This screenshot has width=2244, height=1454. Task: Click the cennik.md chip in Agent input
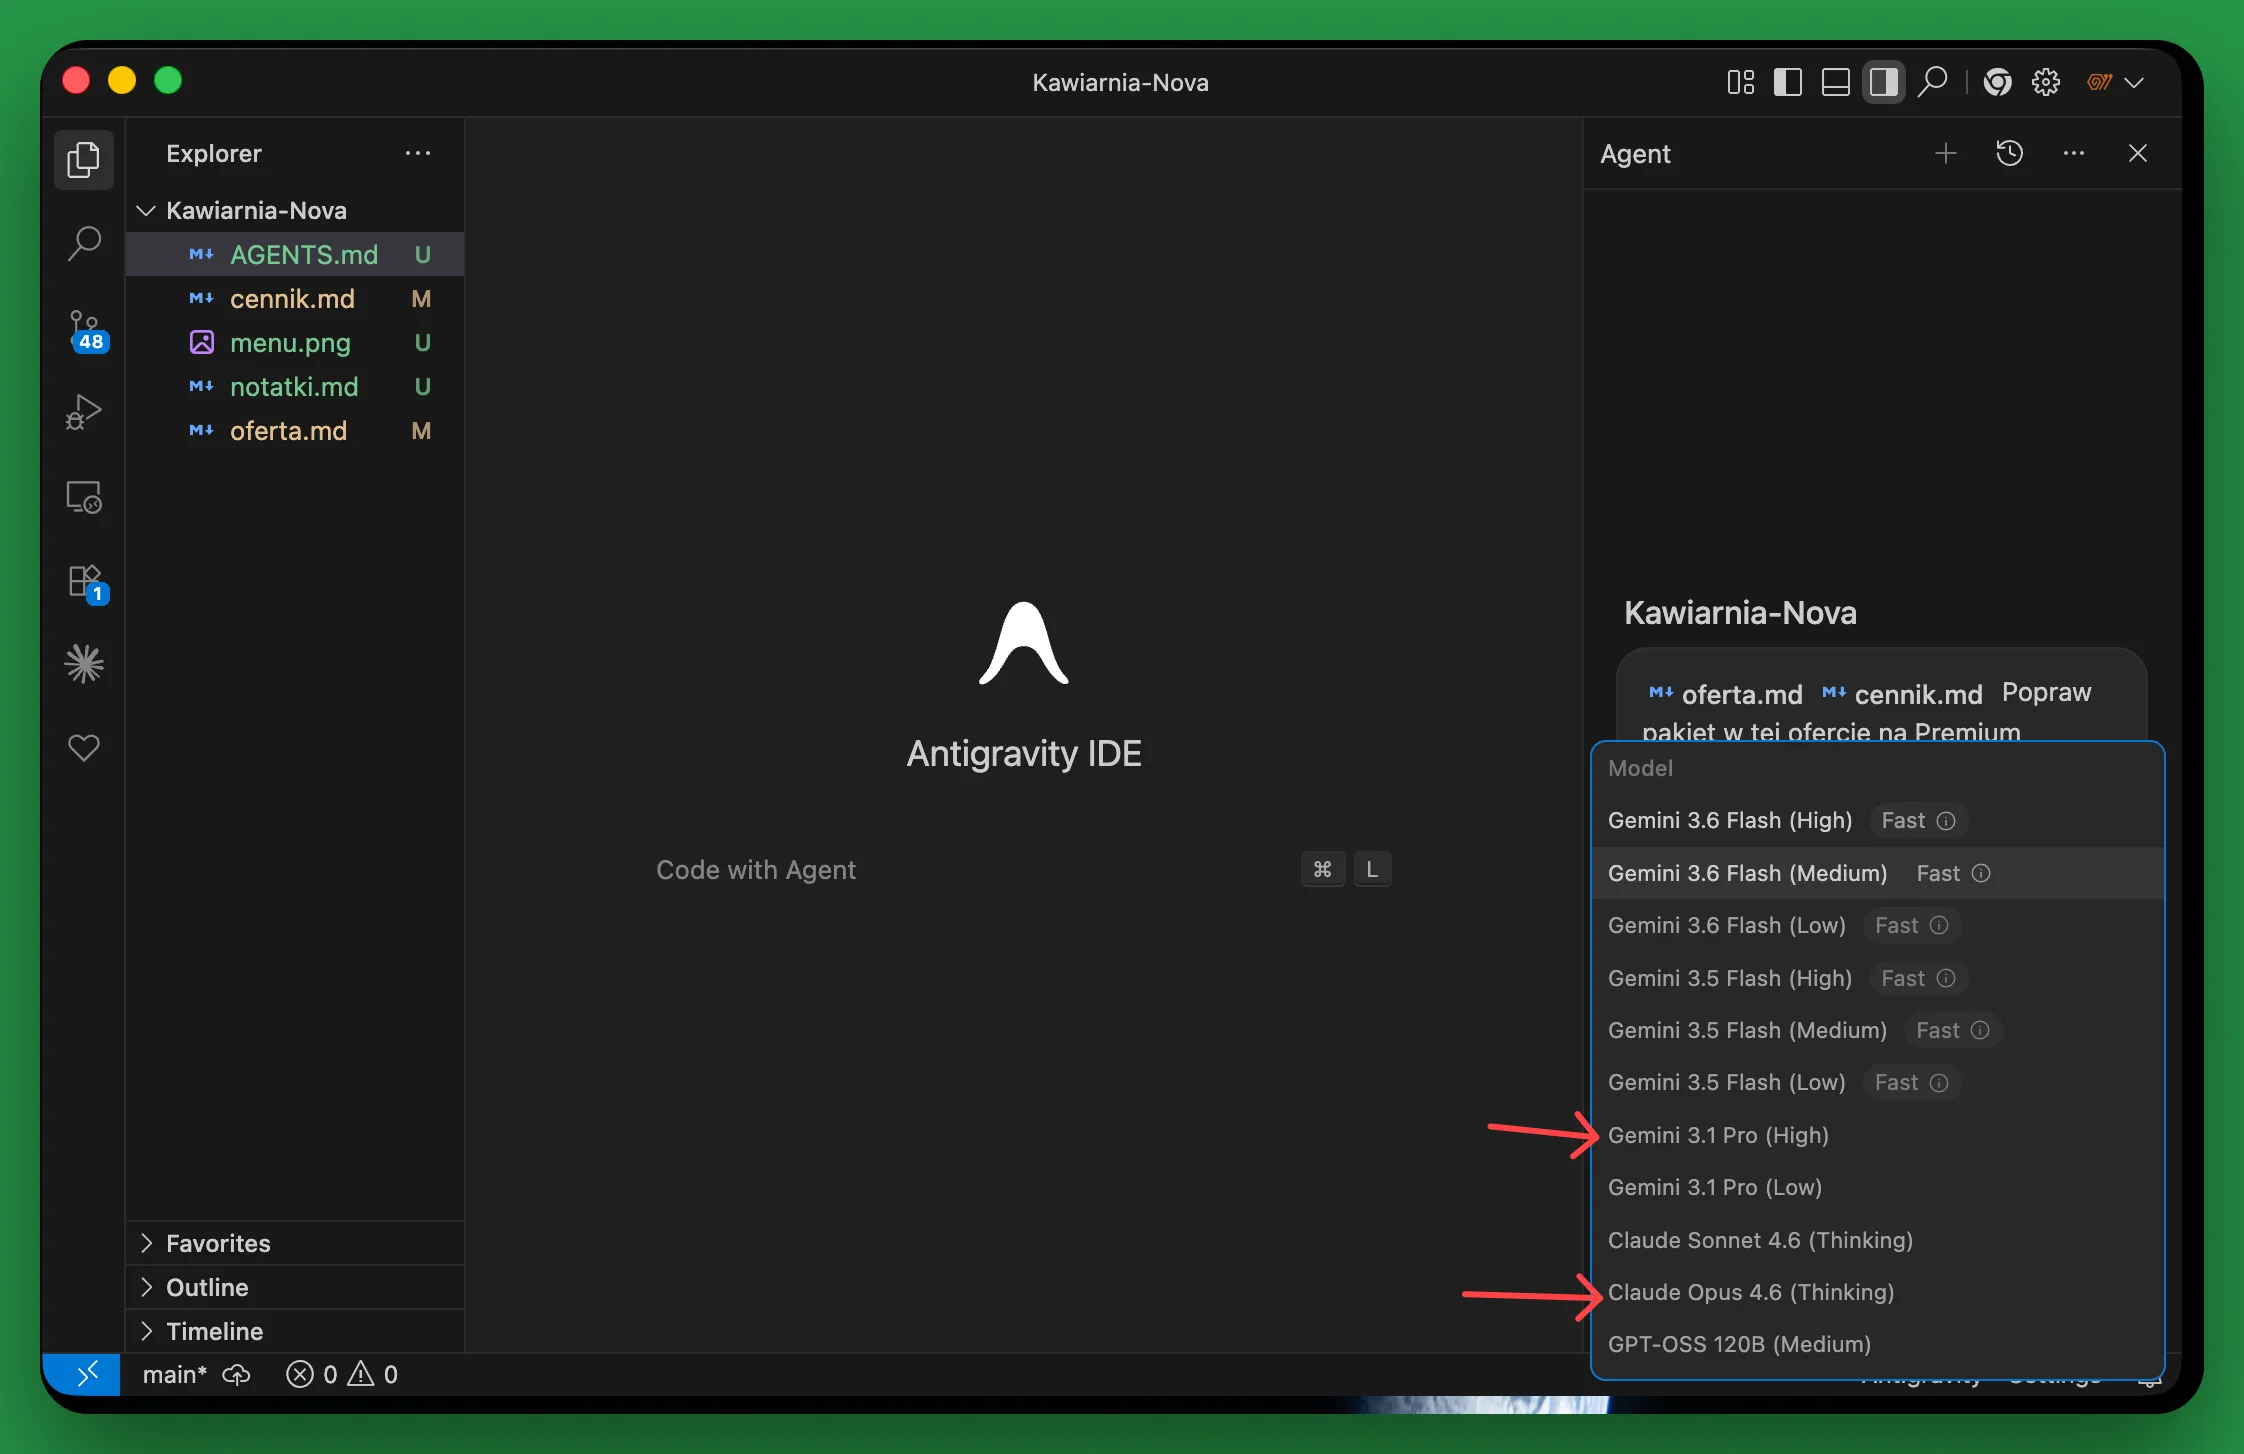[x=1903, y=694]
